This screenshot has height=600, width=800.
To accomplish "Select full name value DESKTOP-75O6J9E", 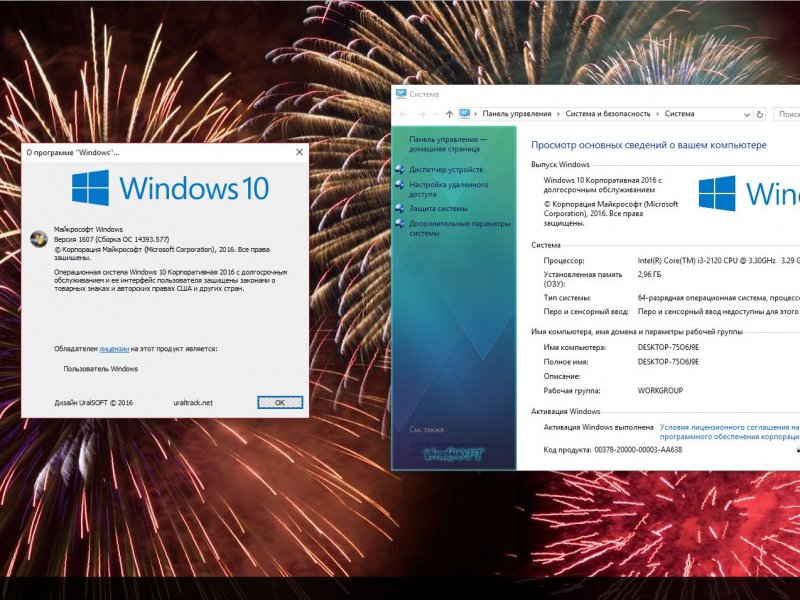I will 668,362.
